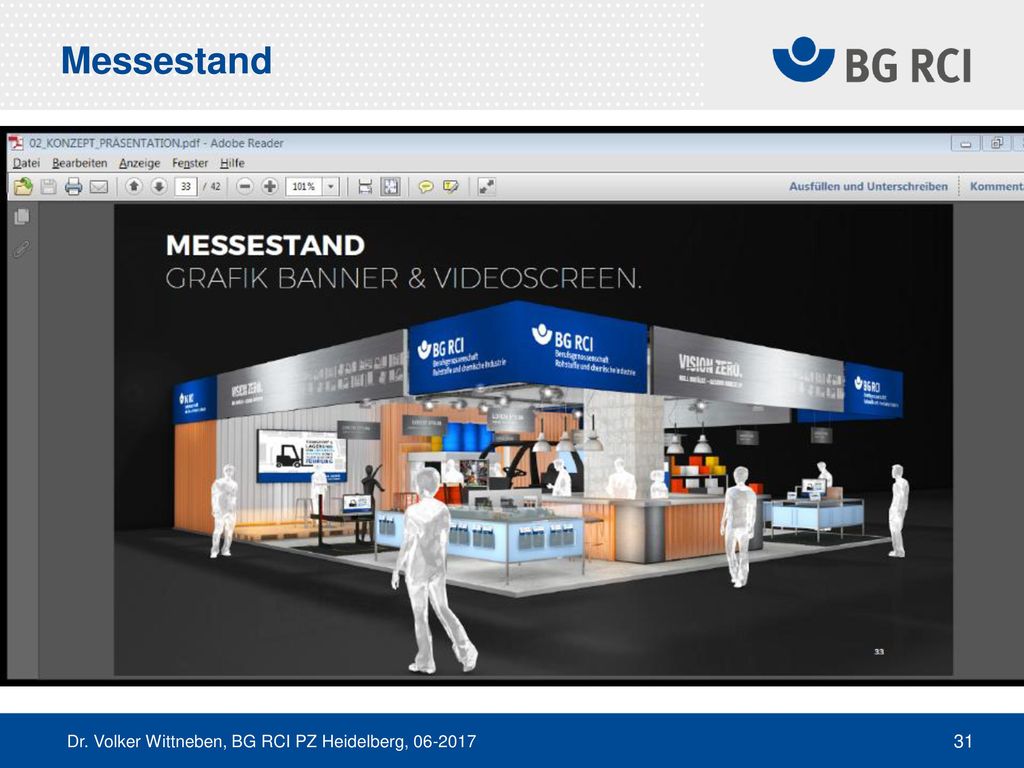Click the BG RCI logo in the slide header
1024x768 pixels.
pyautogui.click(x=872, y=60)
